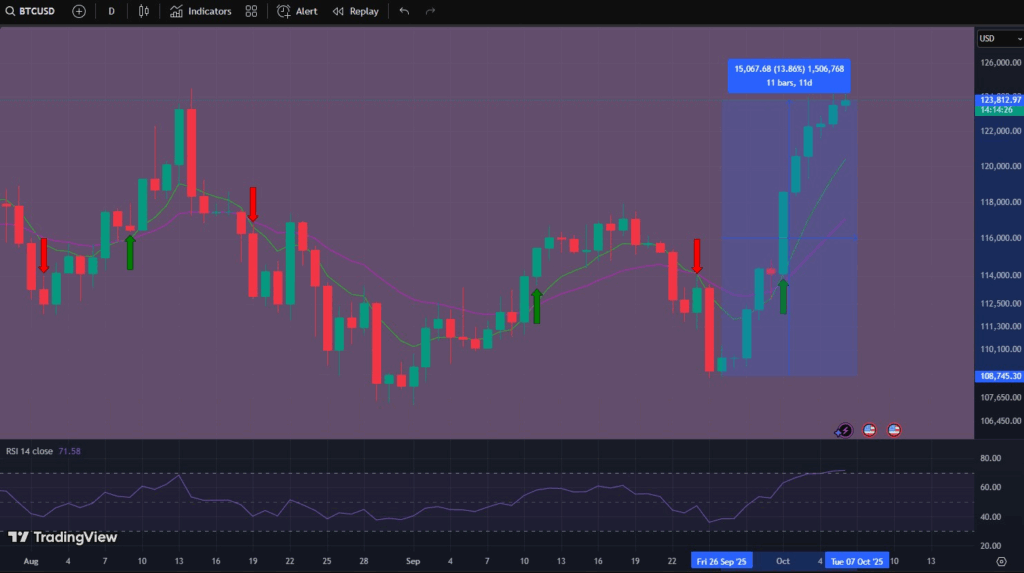
Task: Open the D timeframe interval selector
Action: pos(111,11)
